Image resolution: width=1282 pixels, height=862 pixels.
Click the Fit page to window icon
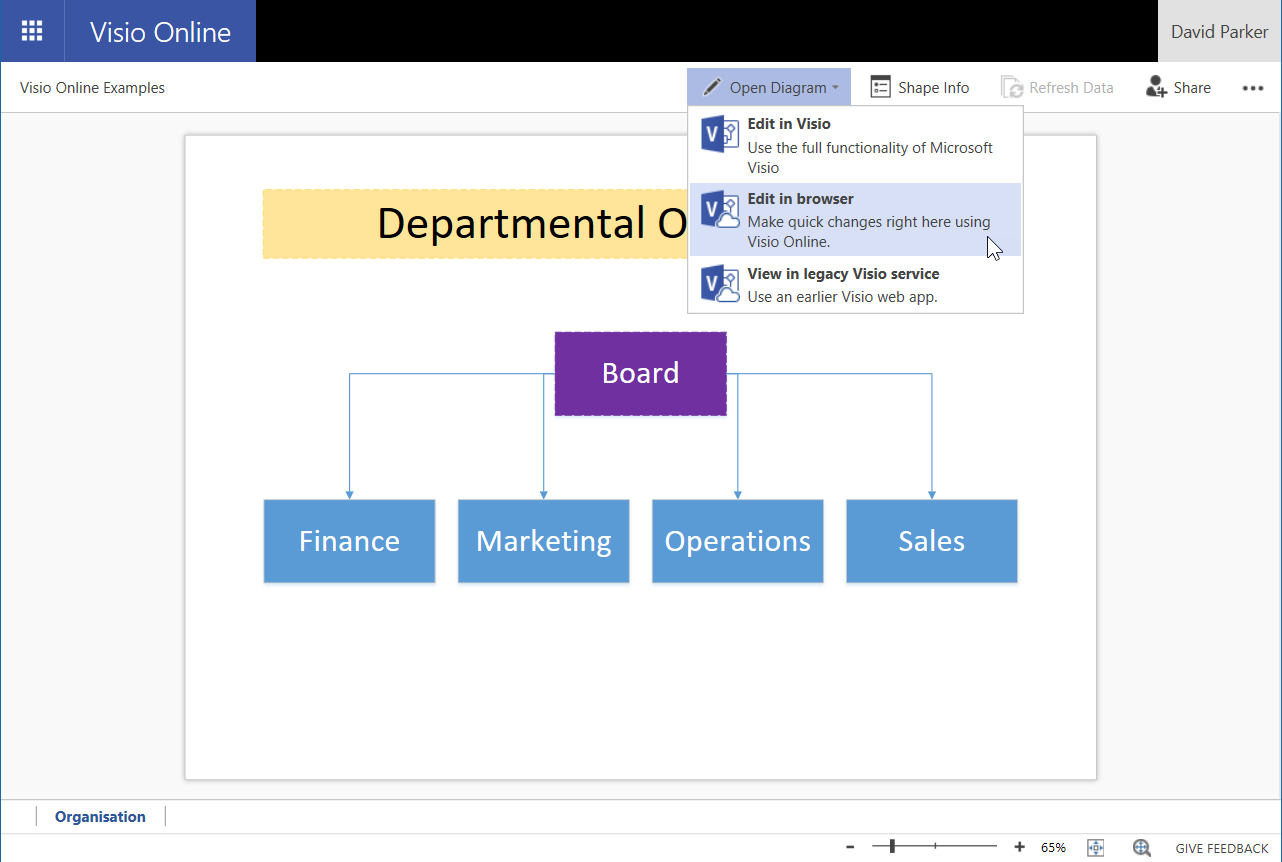(1095, 847)
